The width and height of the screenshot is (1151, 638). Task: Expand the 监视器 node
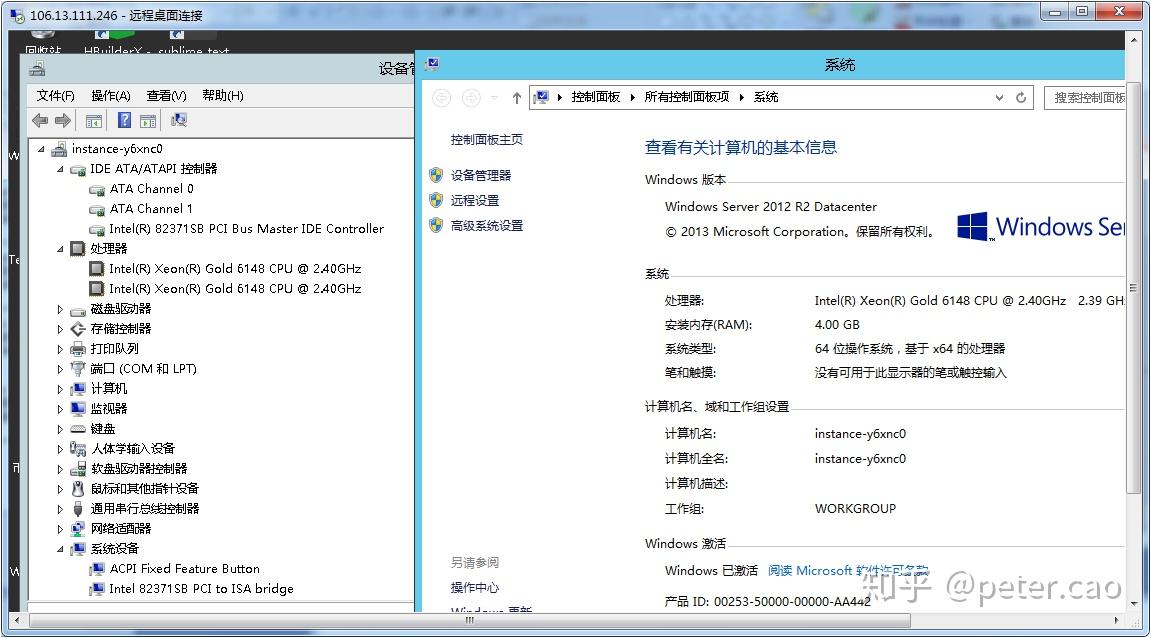[60, 409]
